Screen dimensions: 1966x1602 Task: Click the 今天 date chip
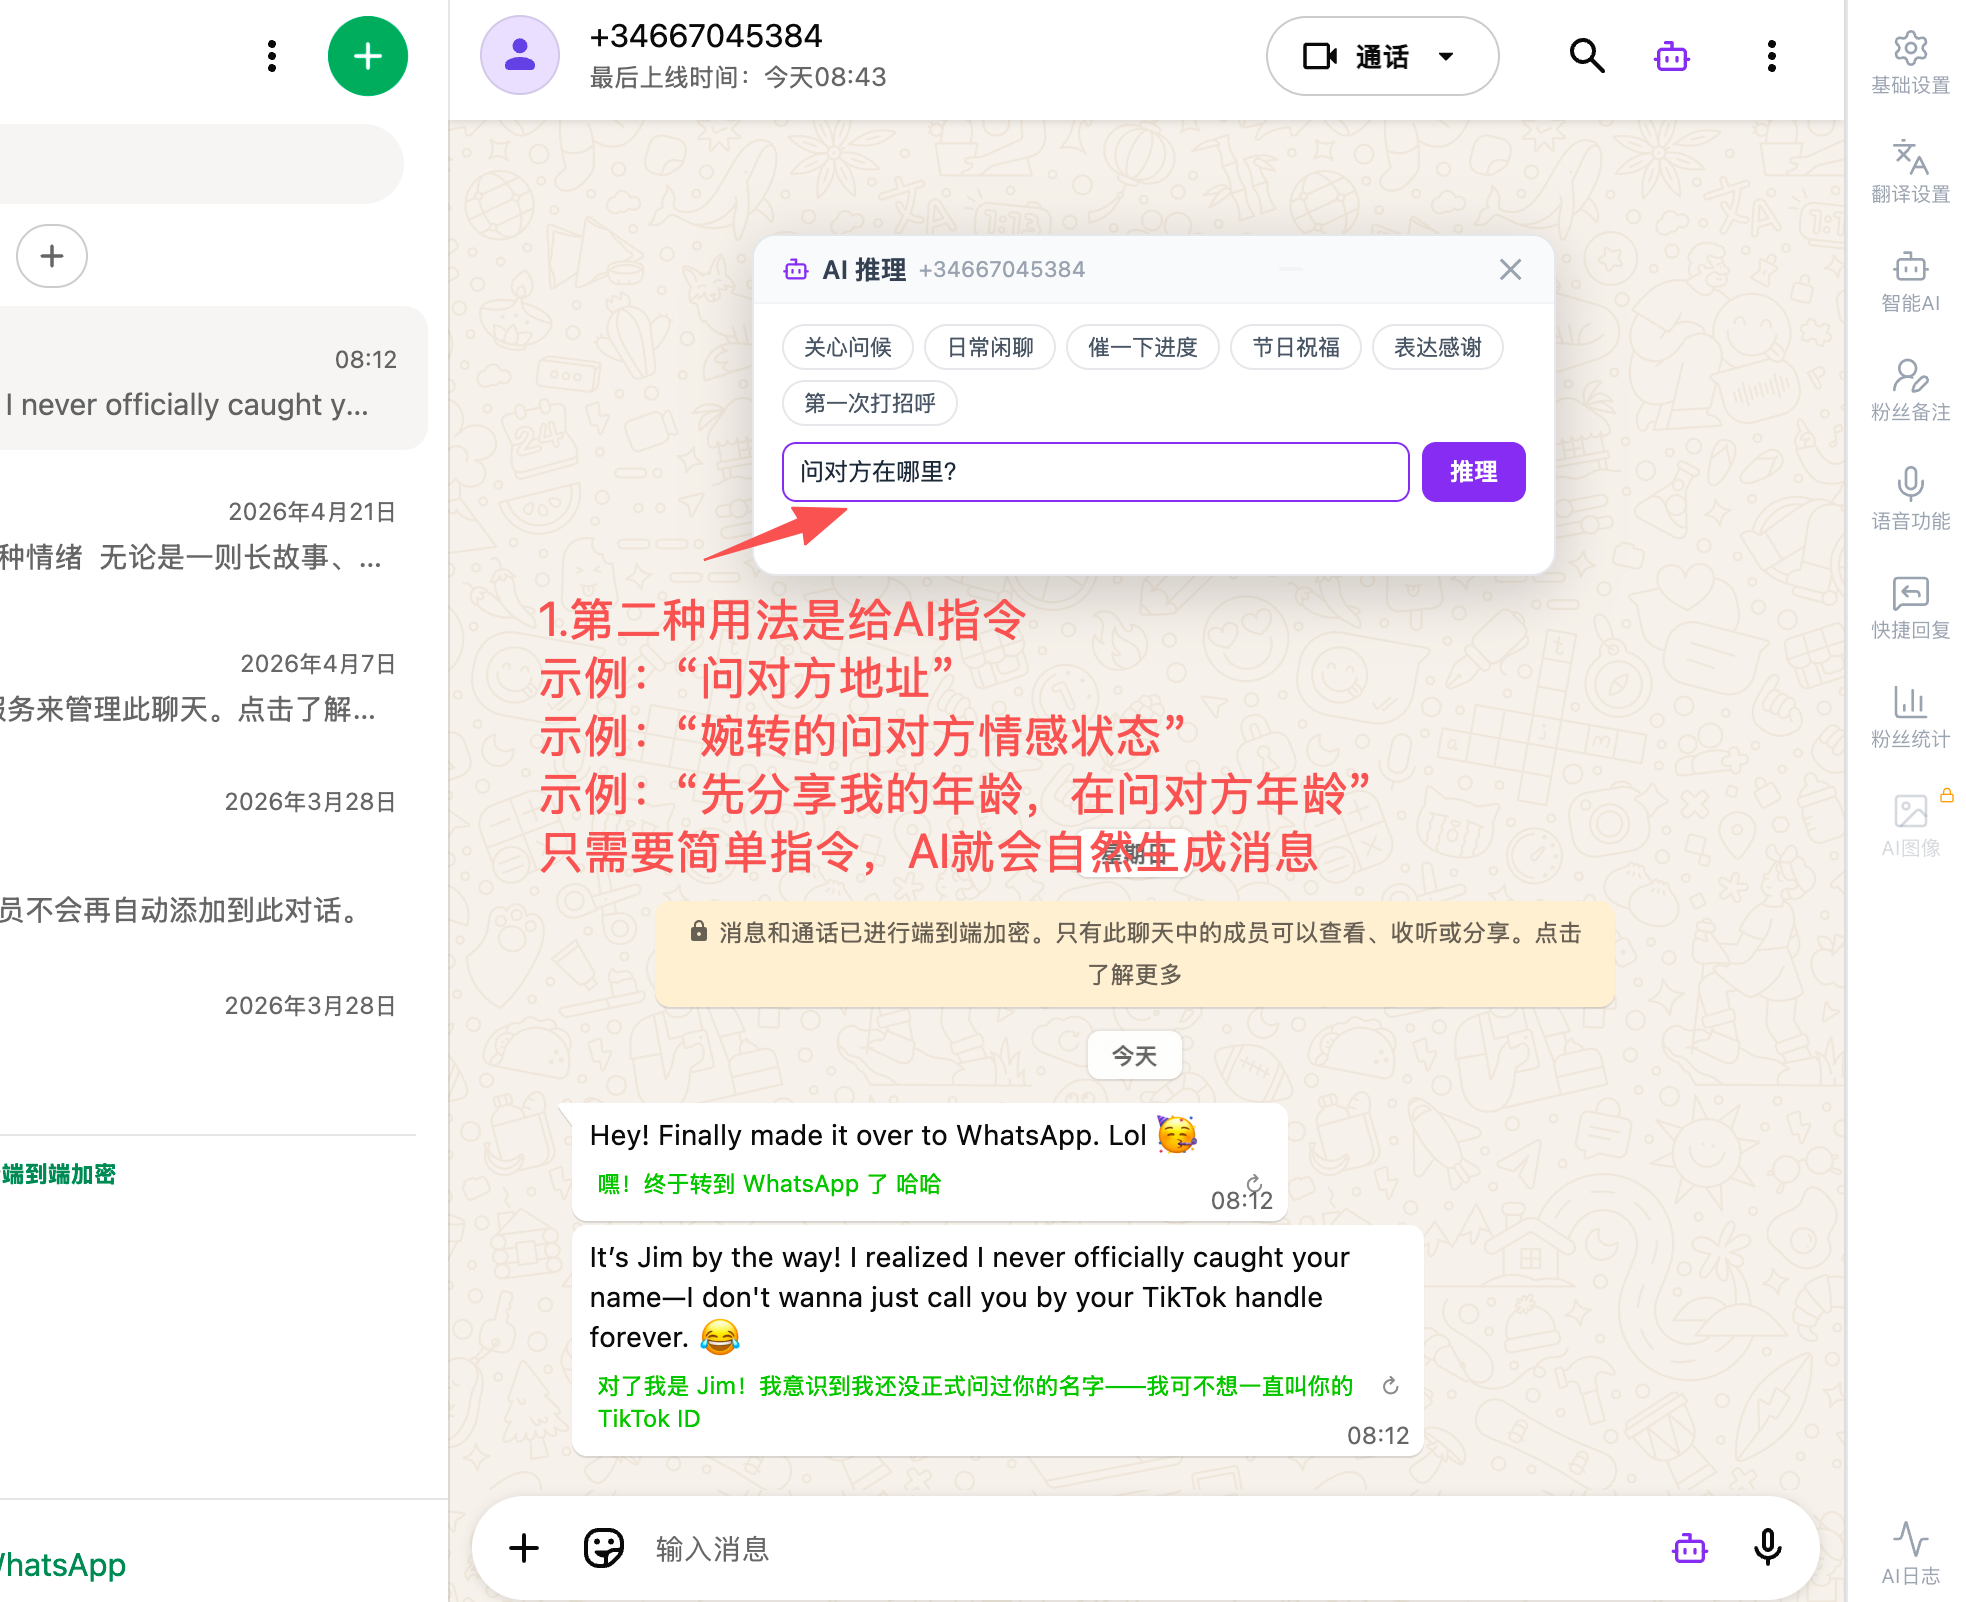click(1134, 1056)
